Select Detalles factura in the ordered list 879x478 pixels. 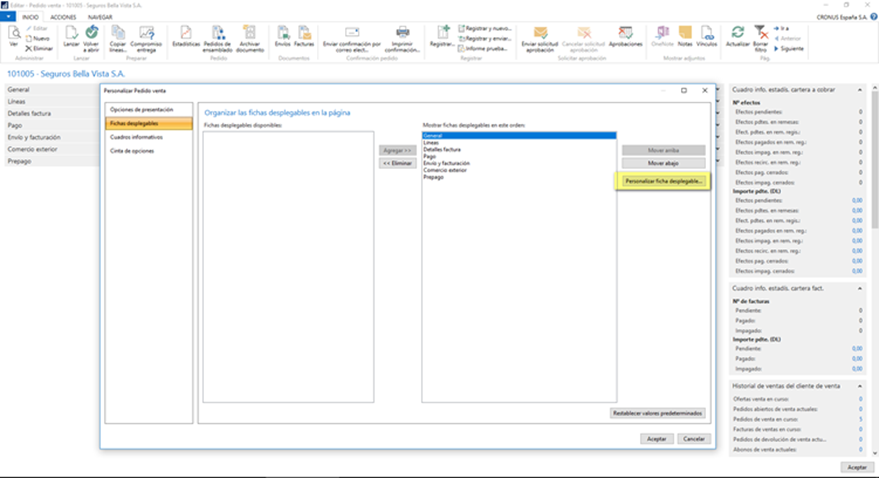519,150
